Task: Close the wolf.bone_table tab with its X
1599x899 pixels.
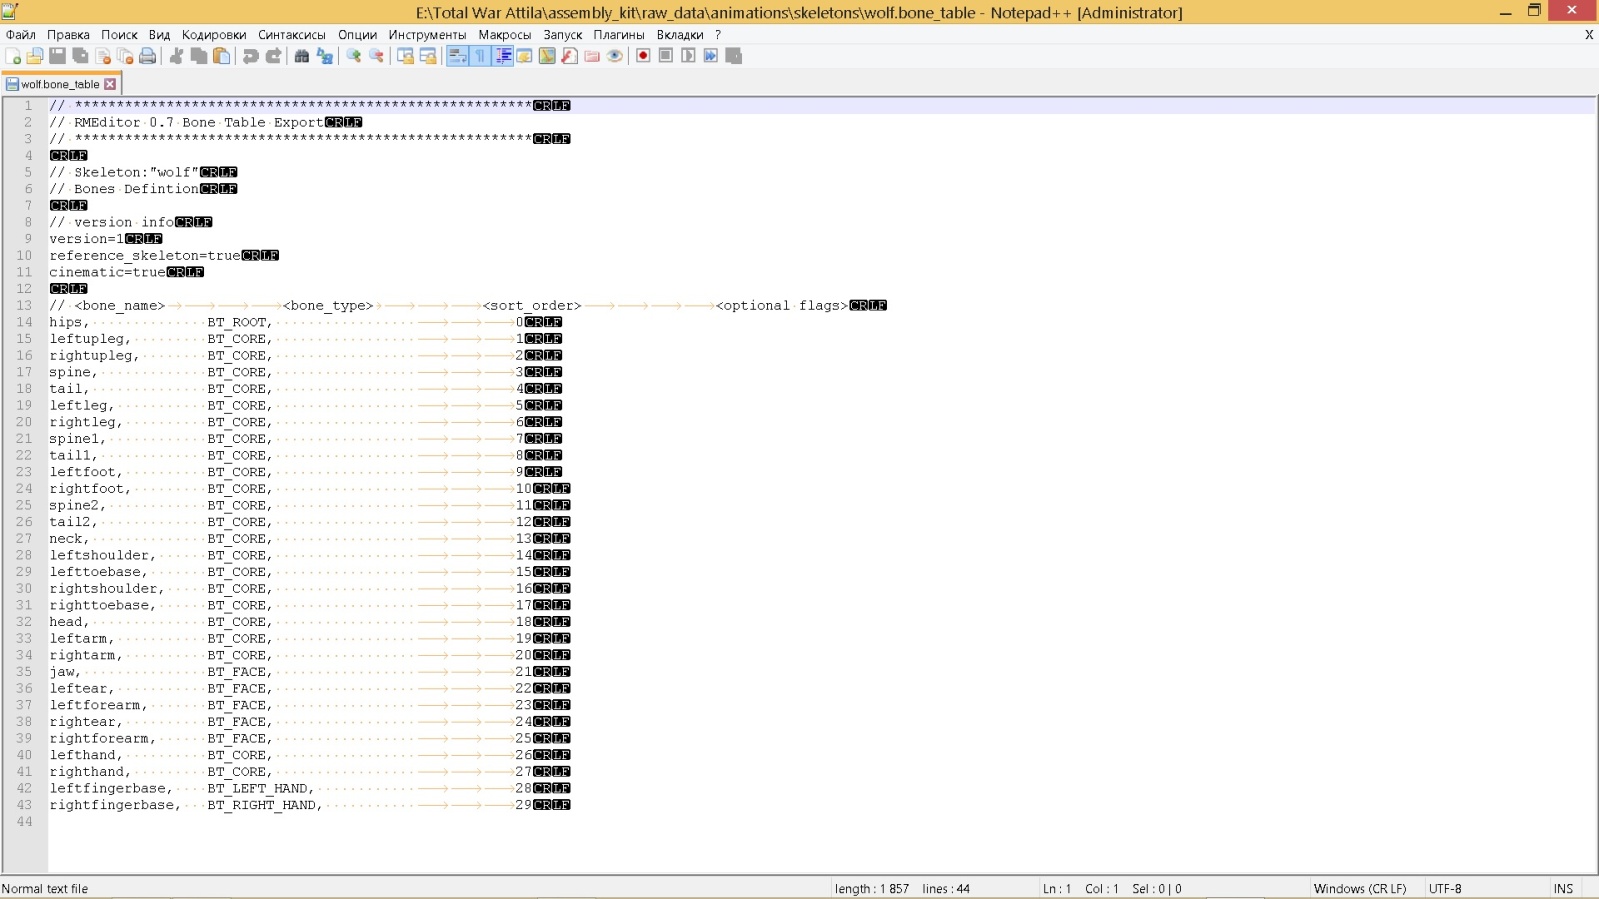Action: click(x=110, y=84)
